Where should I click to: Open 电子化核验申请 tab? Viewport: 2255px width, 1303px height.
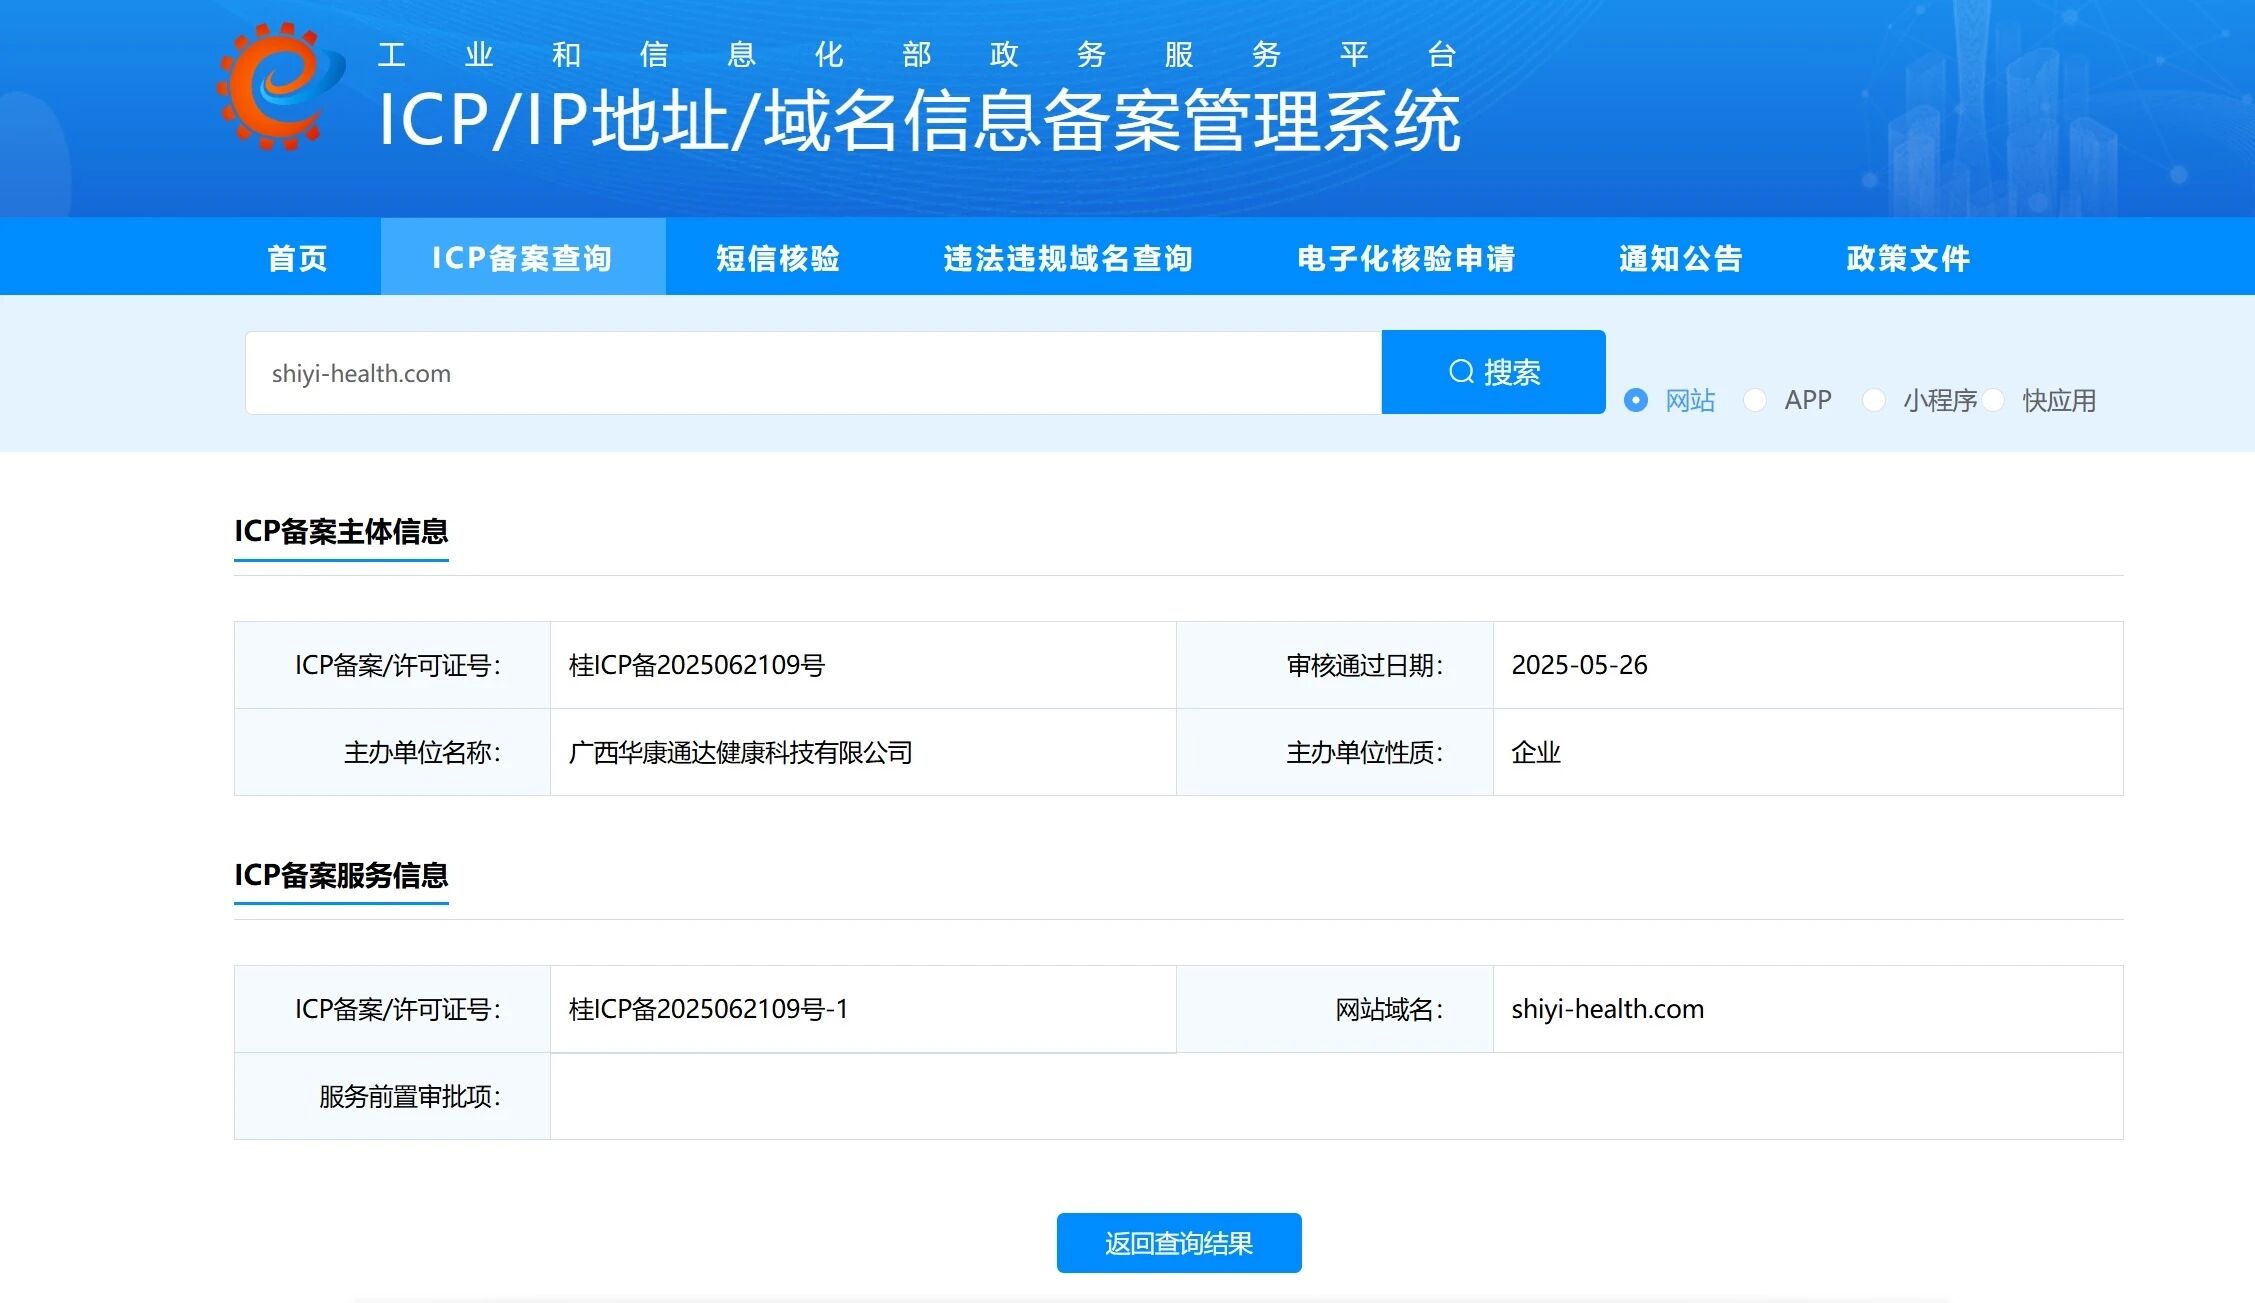click(1405, 258)
